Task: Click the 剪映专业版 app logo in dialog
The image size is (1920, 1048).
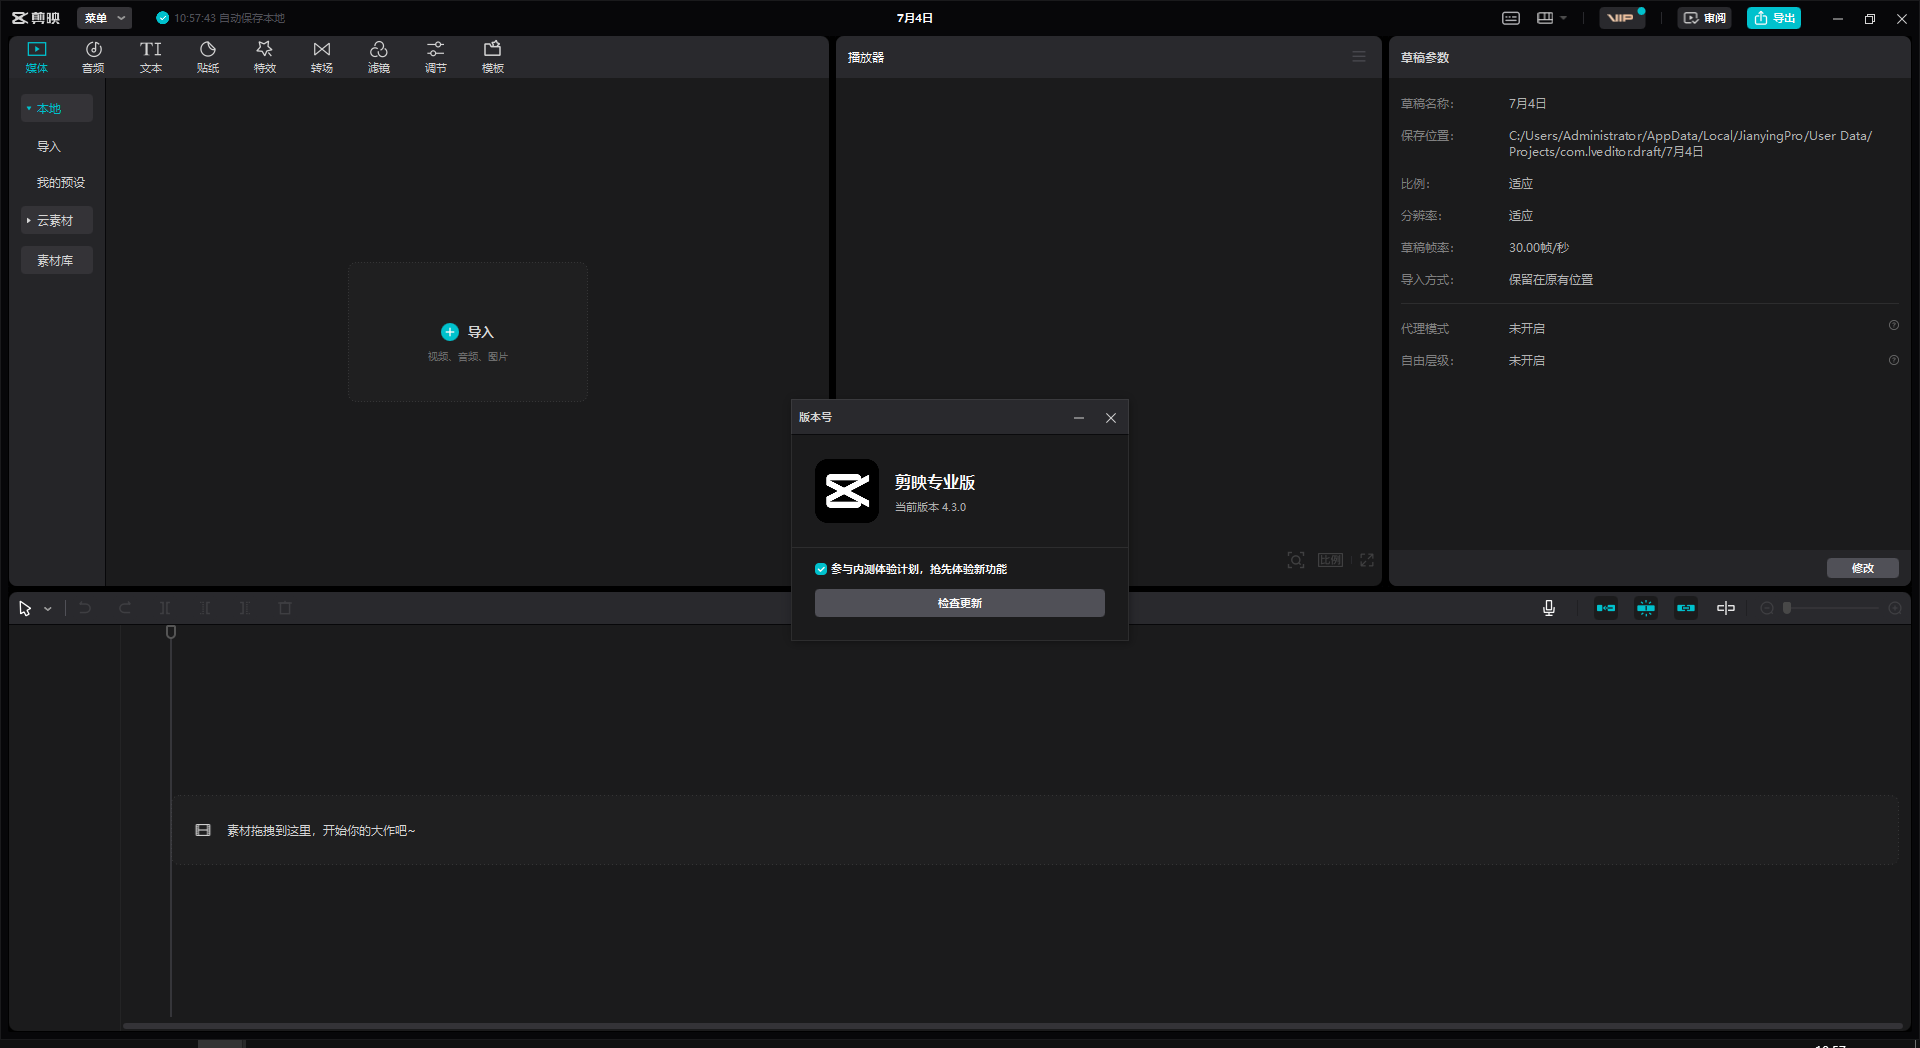Action: 847,491
